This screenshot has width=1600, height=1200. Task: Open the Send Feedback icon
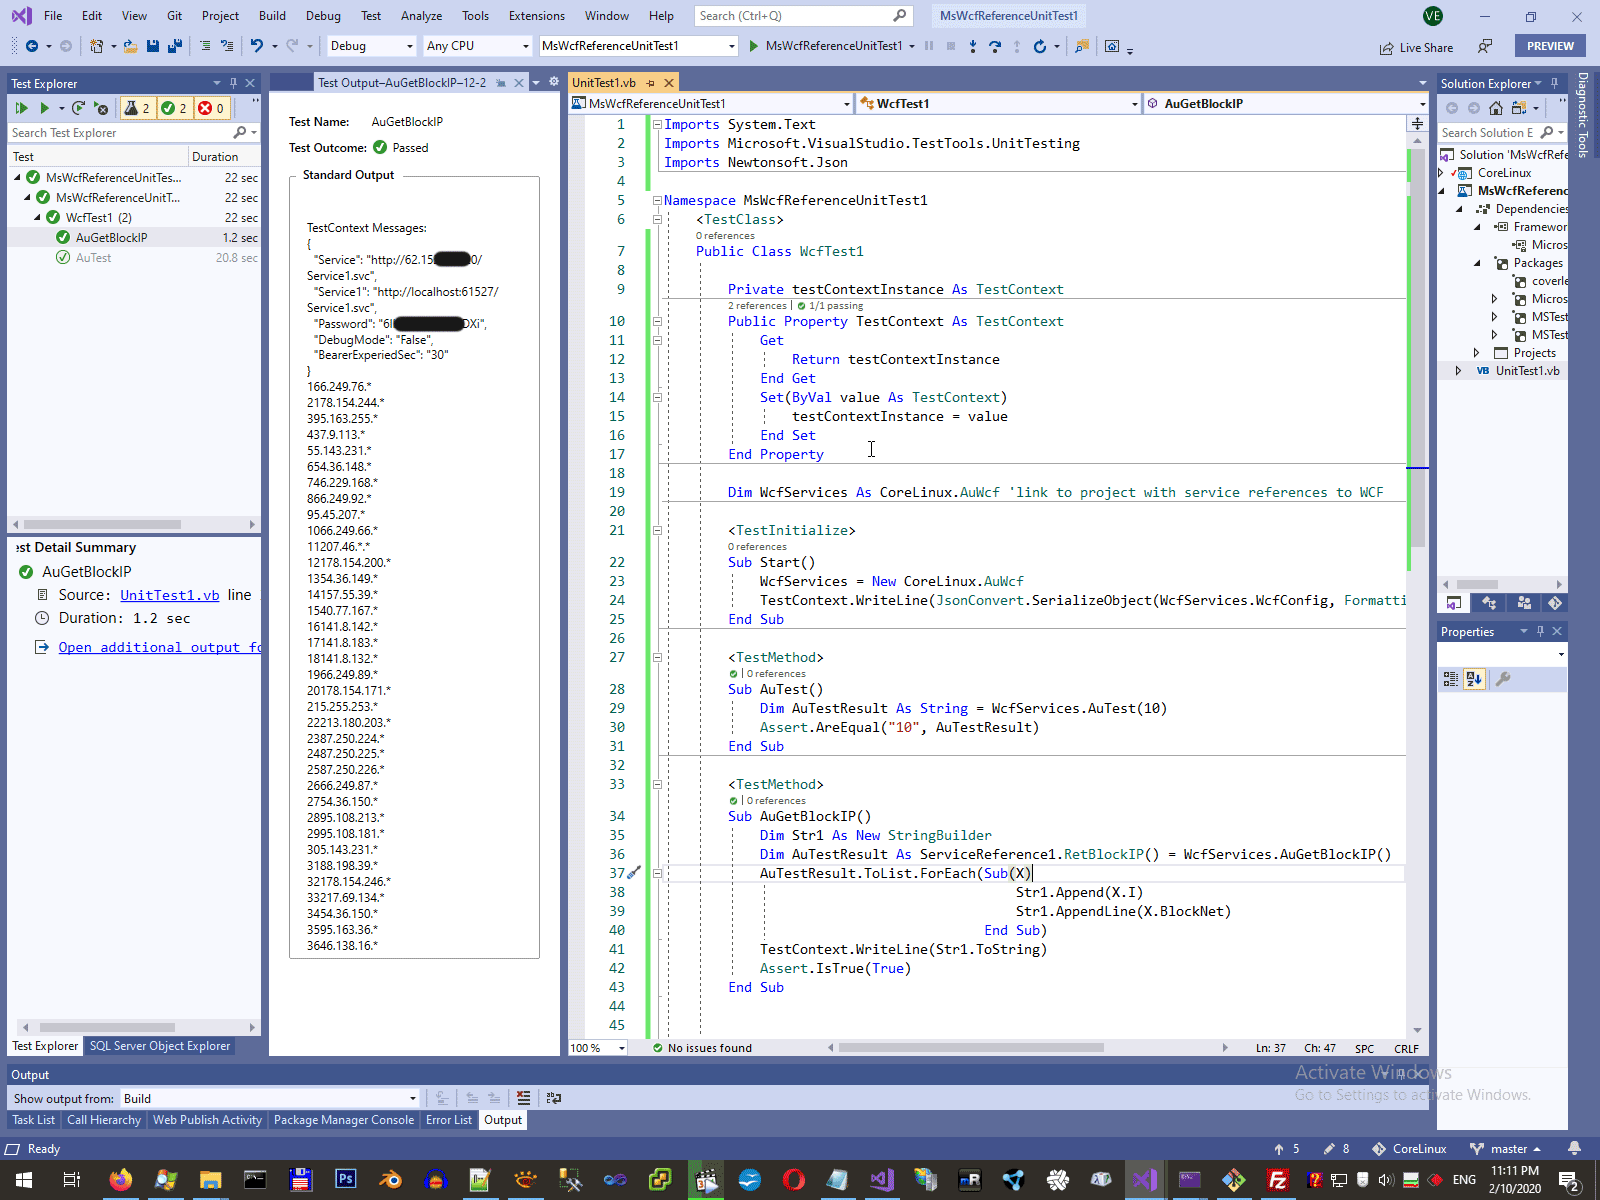pyautogui.click(x=1486, y=46)
